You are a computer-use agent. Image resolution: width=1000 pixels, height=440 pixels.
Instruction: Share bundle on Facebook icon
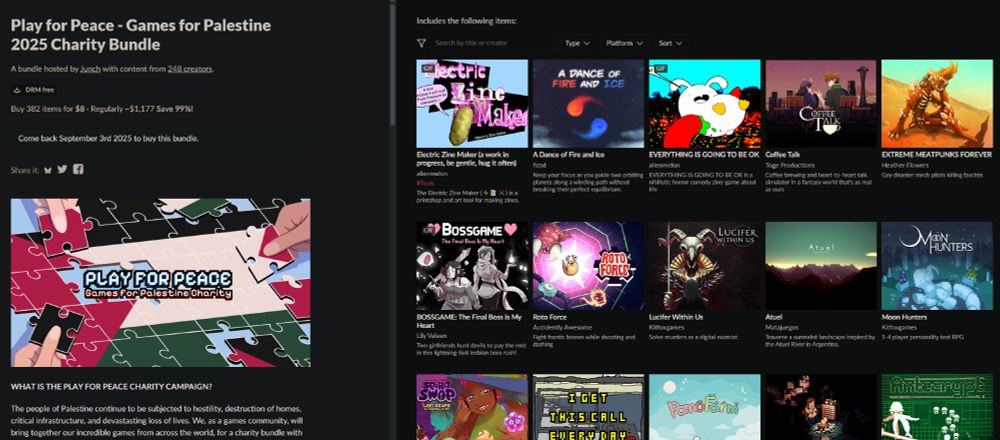pos(78,169)
